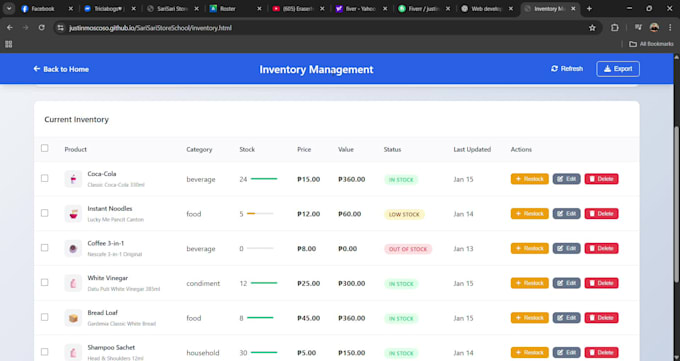Restock the Shampoo Sachet
Screen dimensions: 680x361
click(x=530, y=352)
